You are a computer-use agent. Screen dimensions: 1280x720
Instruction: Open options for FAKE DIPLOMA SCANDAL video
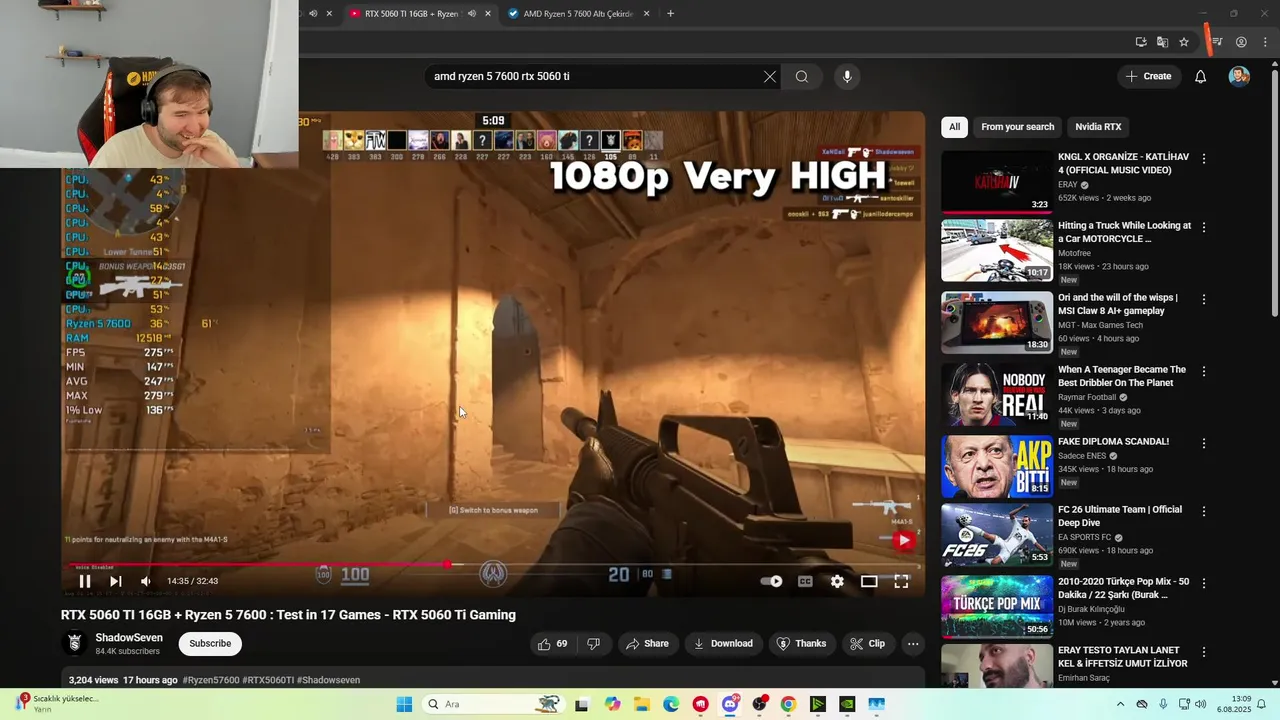click(1204, 443)
